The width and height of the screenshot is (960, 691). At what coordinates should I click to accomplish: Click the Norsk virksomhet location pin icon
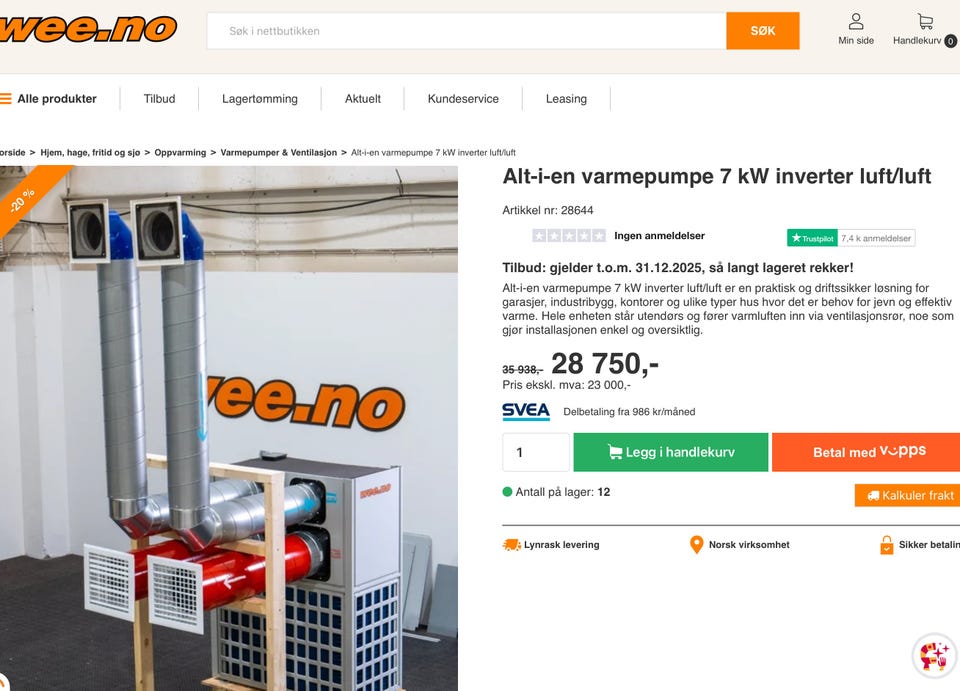point(696,545)
